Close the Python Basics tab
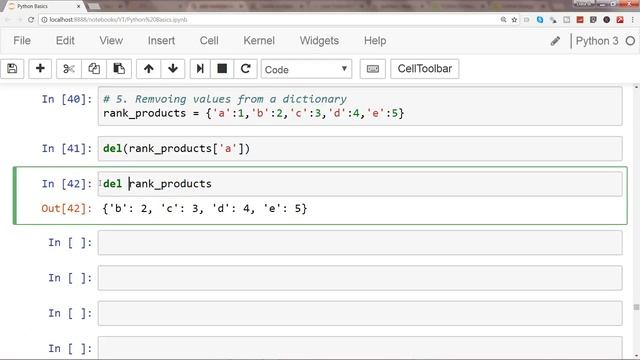Screen dimensions: 640x360 click(x=79, y=6)
